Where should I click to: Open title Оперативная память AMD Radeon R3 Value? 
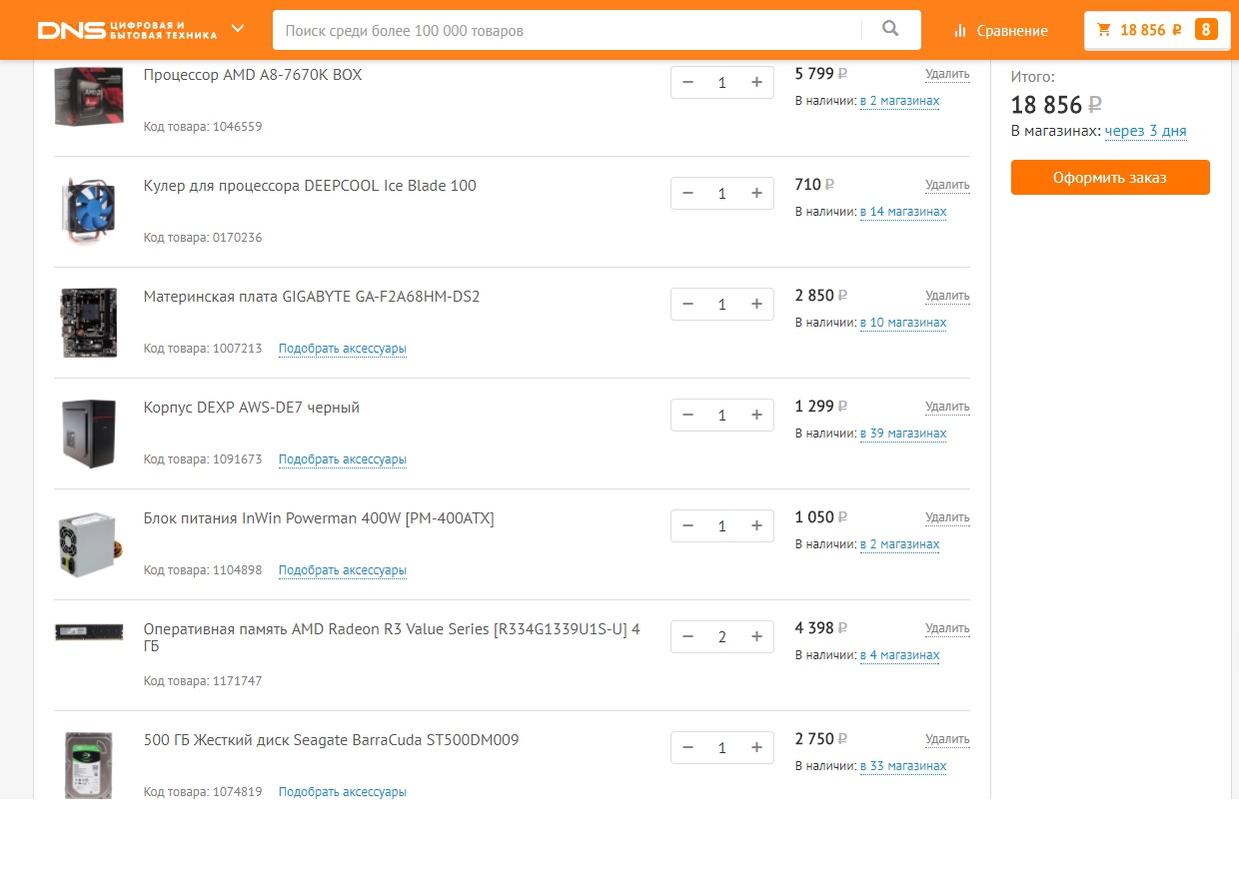pos(392,637)
